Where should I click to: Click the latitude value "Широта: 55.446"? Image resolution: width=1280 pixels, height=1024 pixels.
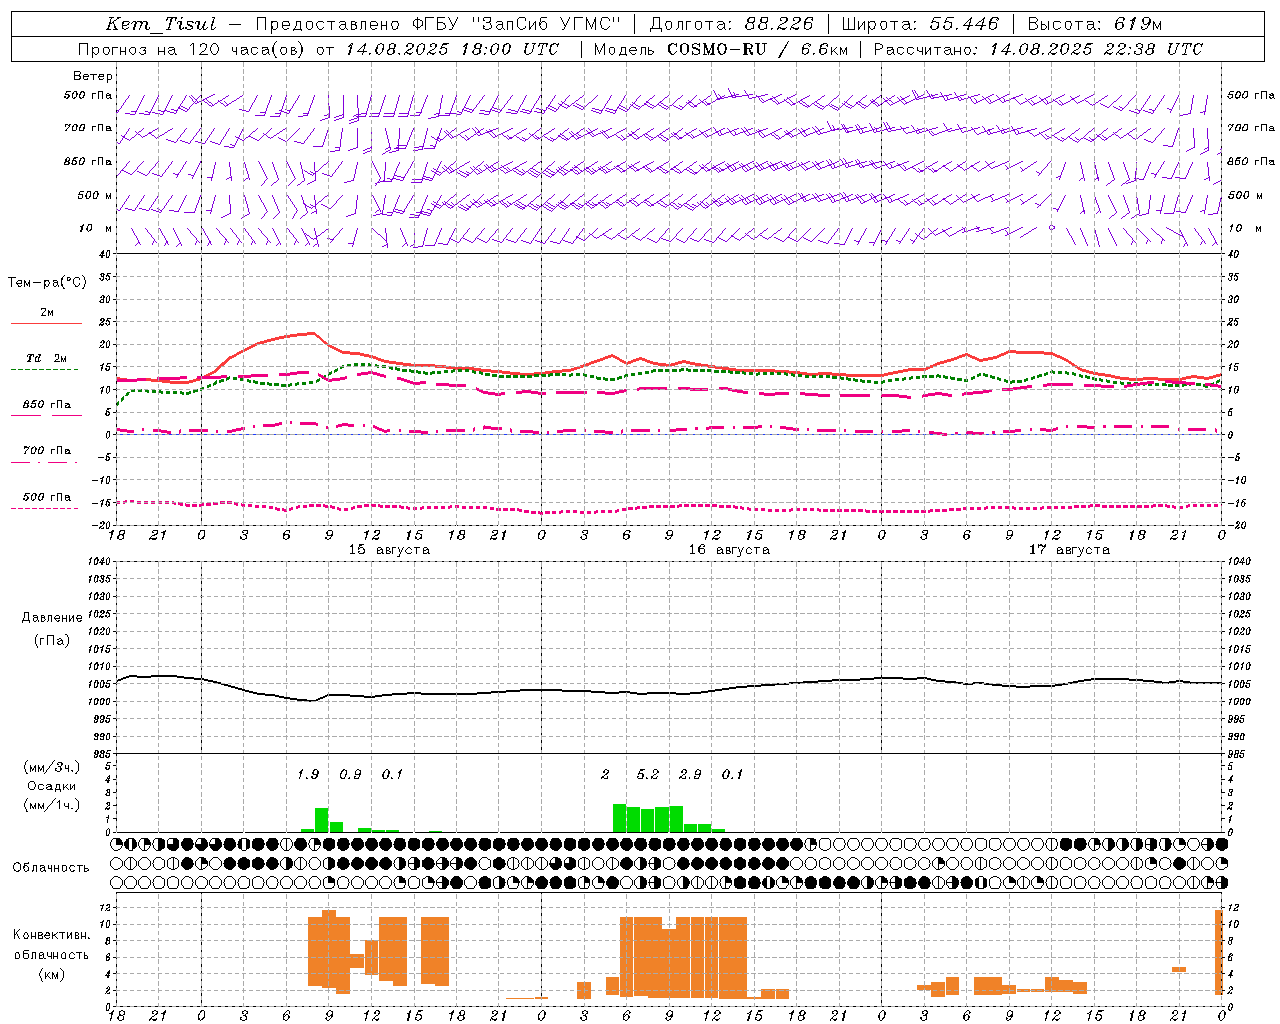[x=920, y=25]
